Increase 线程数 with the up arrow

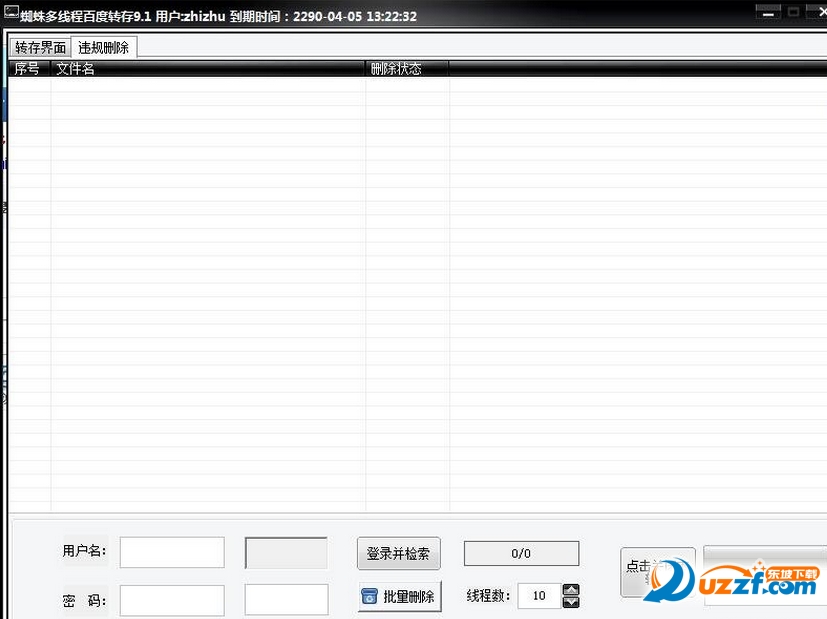[571, 590]
